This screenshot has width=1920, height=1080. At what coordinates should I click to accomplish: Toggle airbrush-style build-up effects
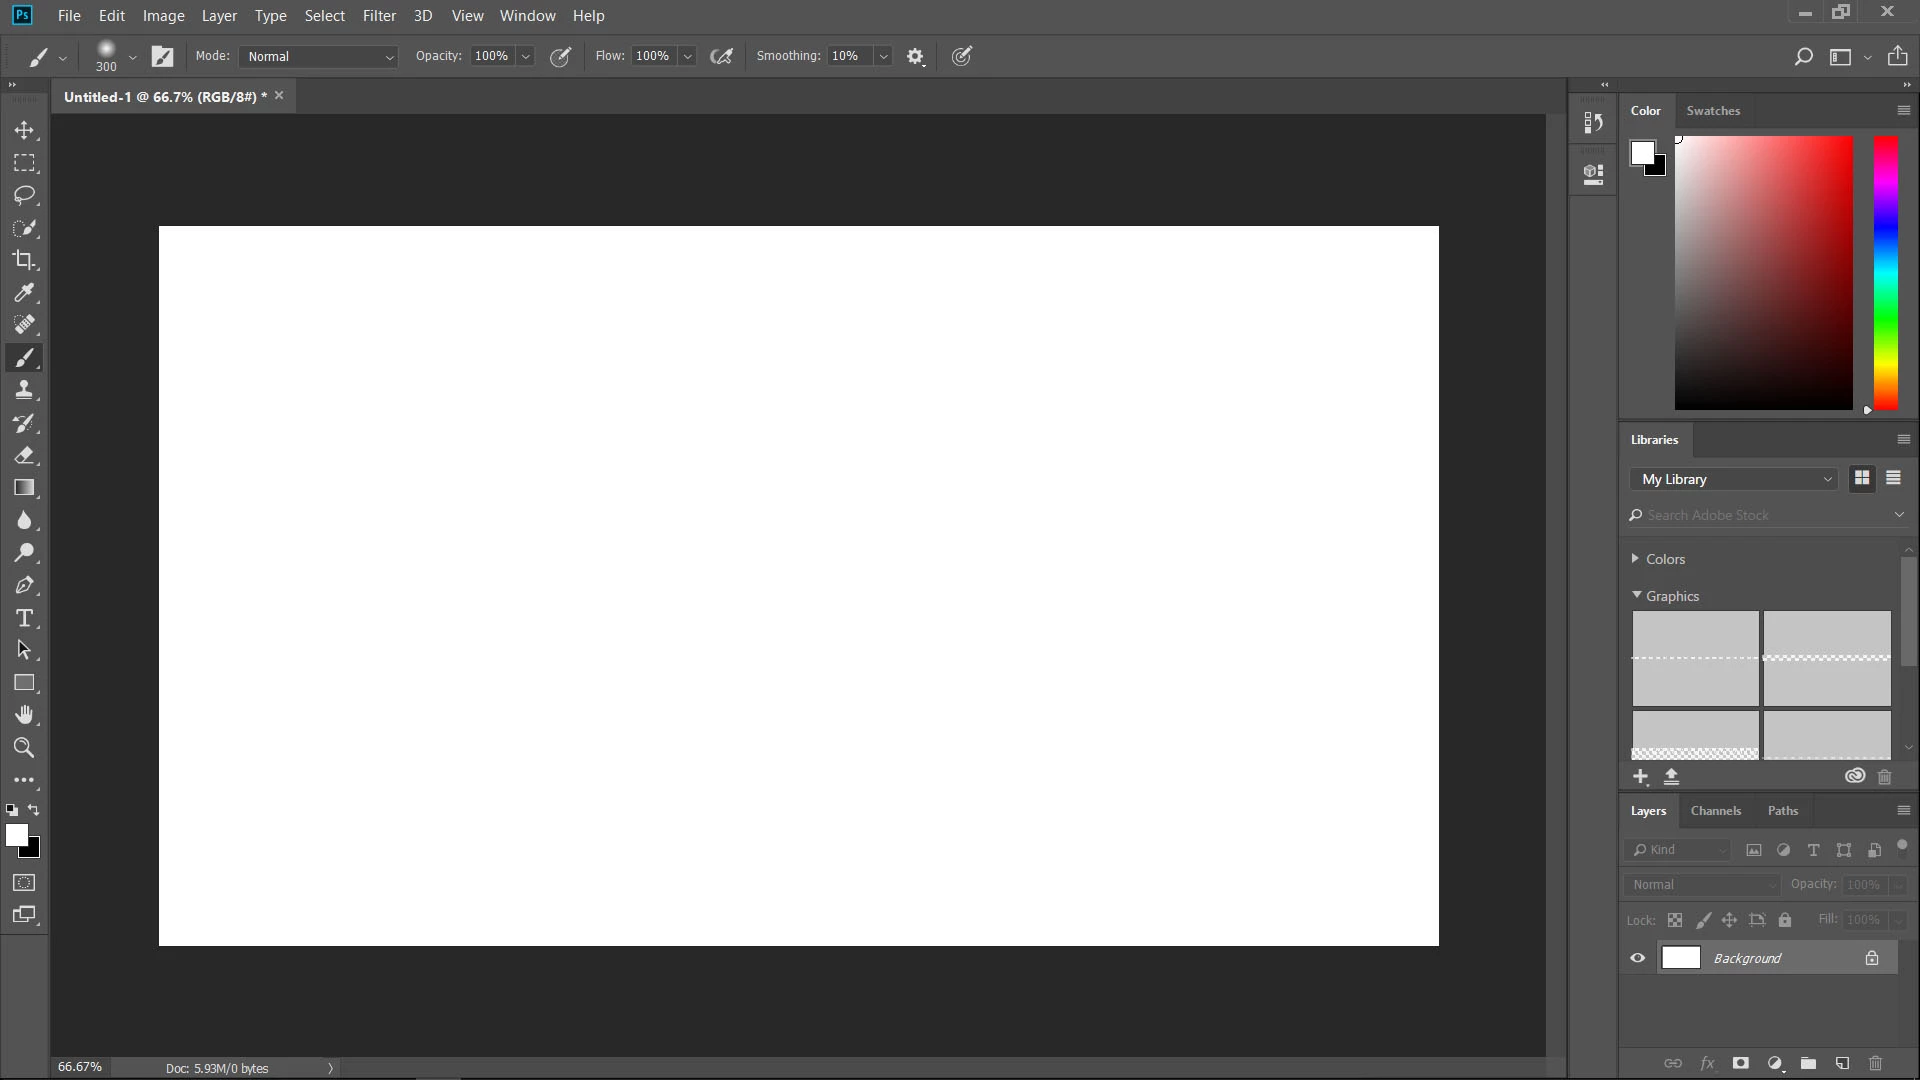pyautogui.click(x=721, y=57)
